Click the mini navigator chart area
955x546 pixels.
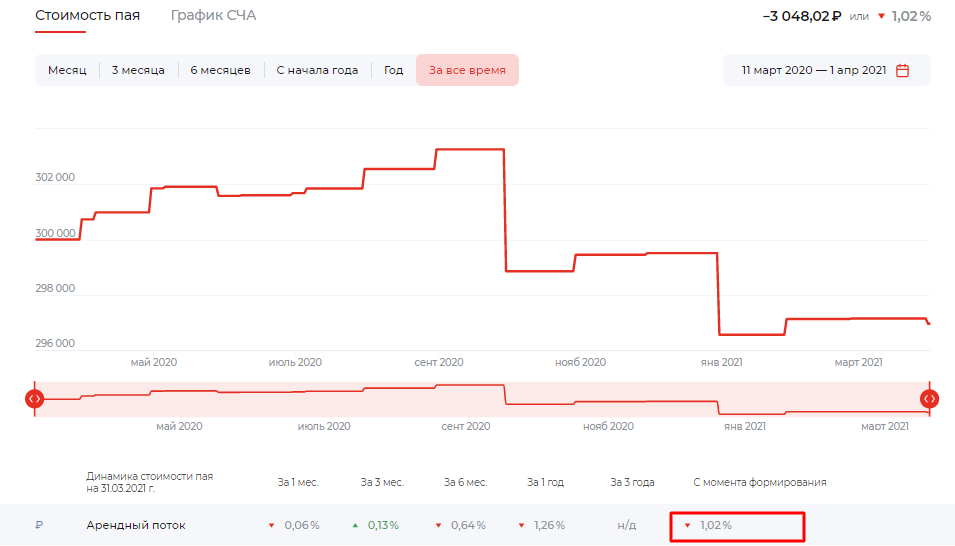(x=482, y=399)
